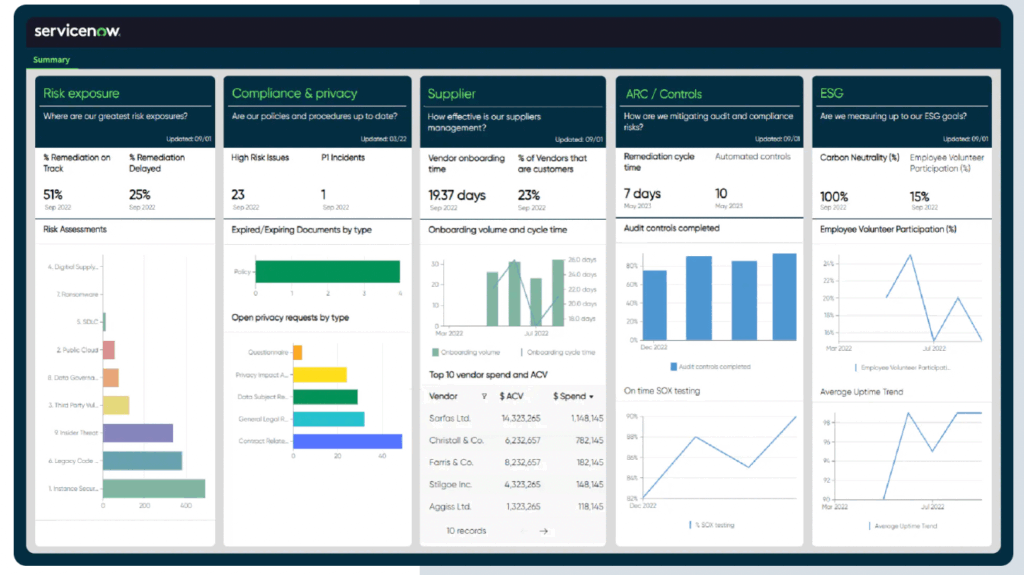Image resolution: width=1024 pixels, height=575 pixels.
Task: Click the Instance Security bar in Risk Assessments
Action: [153, 488]
